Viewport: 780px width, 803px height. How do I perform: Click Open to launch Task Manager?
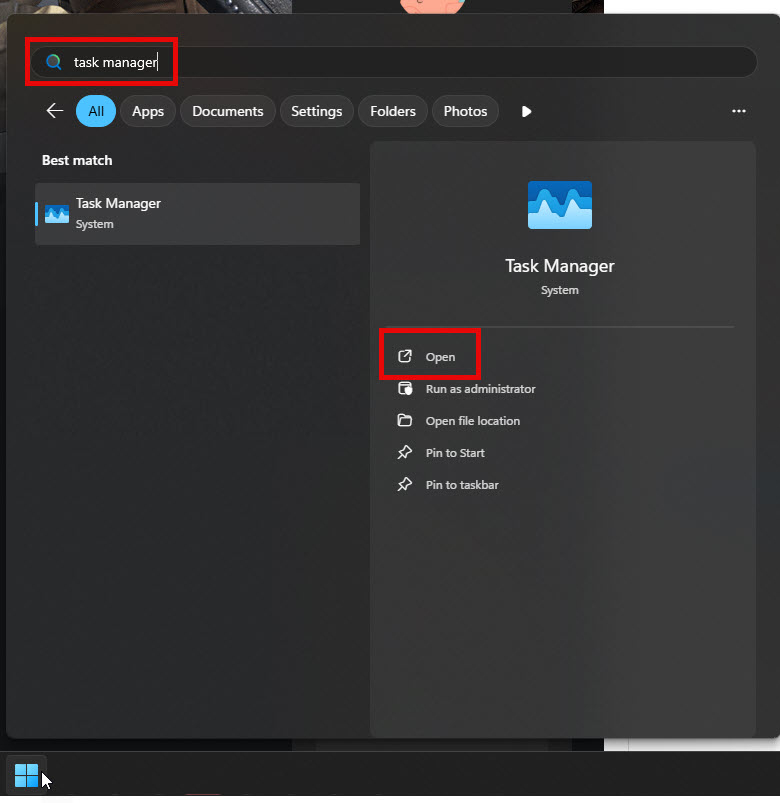pos(440,356)
